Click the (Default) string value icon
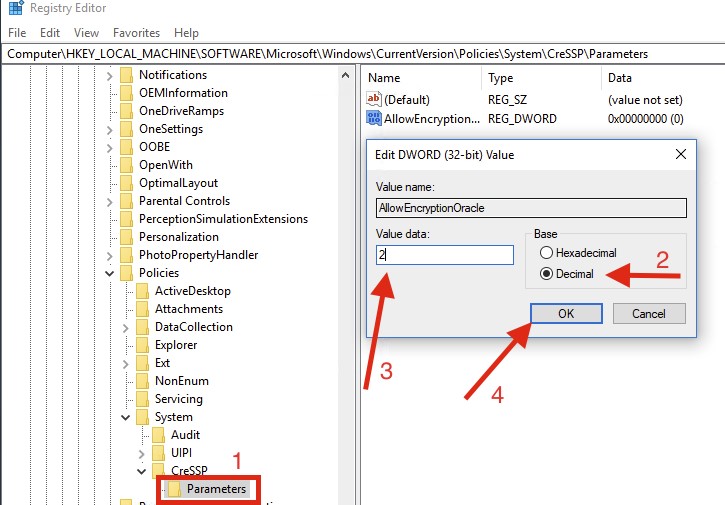The image size is (725, 505). (375, 99)
